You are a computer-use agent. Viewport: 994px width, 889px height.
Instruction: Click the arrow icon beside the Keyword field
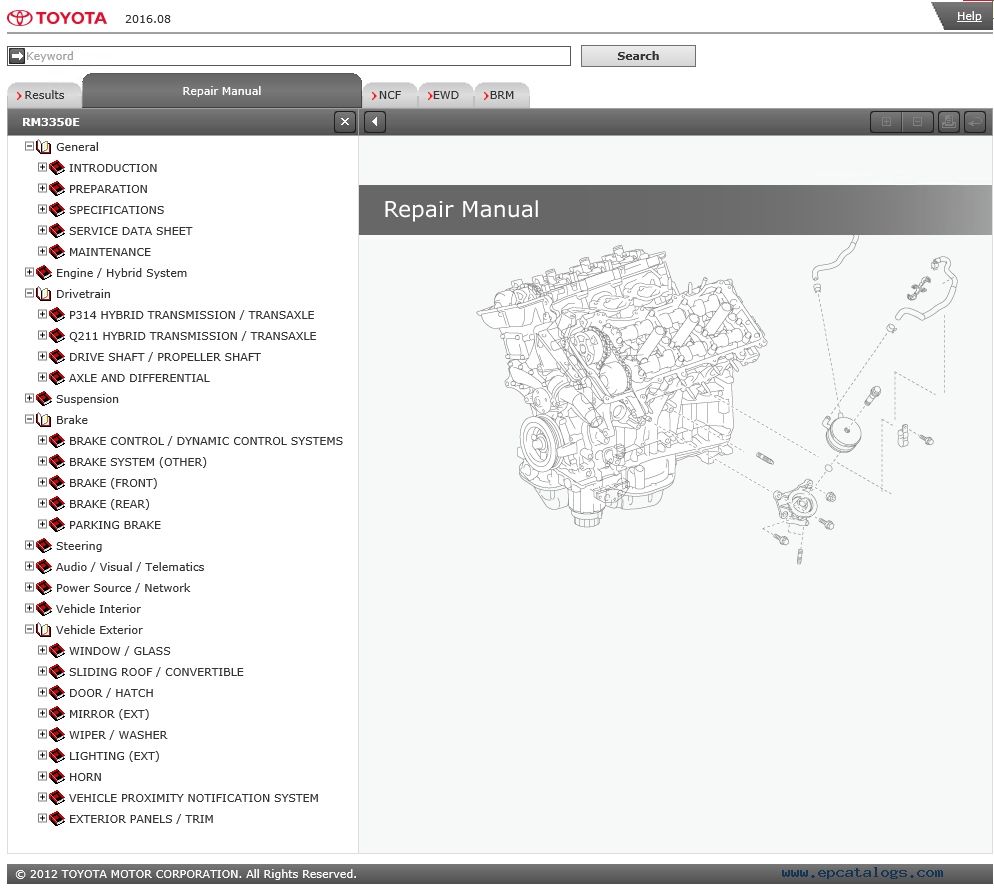(x=17, y=56)
